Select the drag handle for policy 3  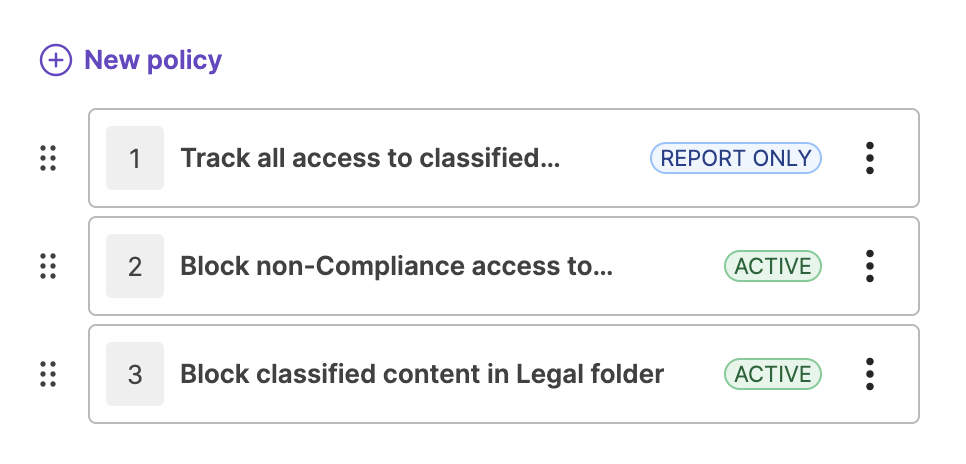(47, 374)
